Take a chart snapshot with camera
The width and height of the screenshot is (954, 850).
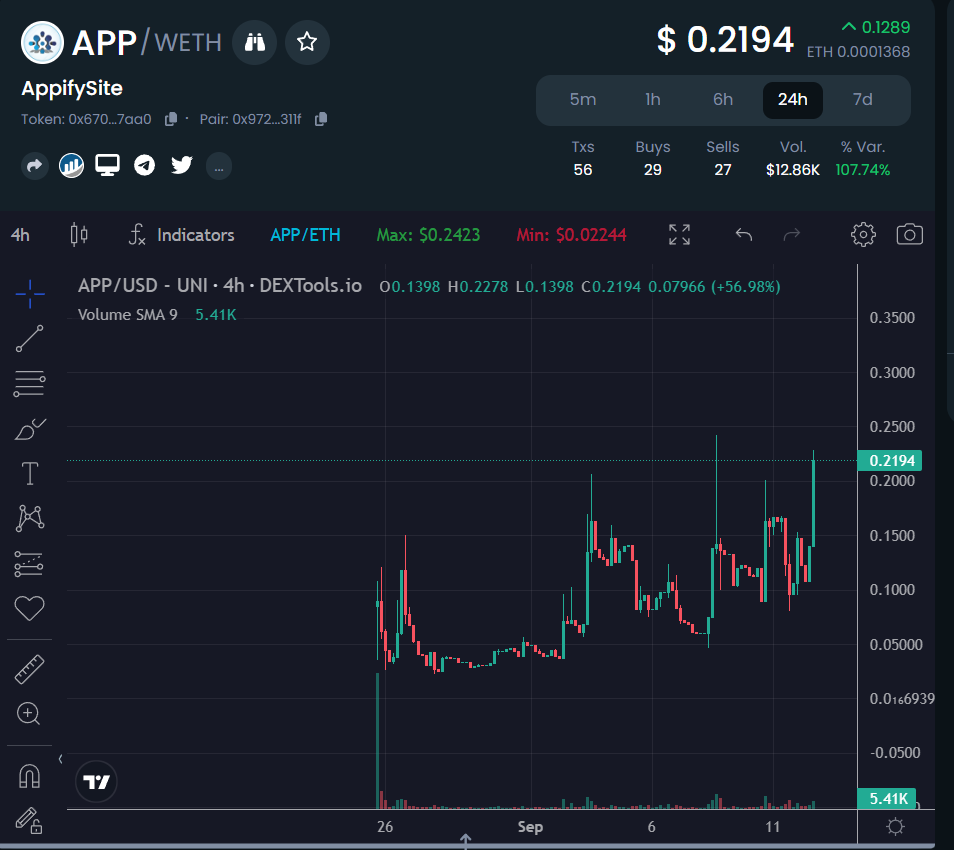pos(910,235)
